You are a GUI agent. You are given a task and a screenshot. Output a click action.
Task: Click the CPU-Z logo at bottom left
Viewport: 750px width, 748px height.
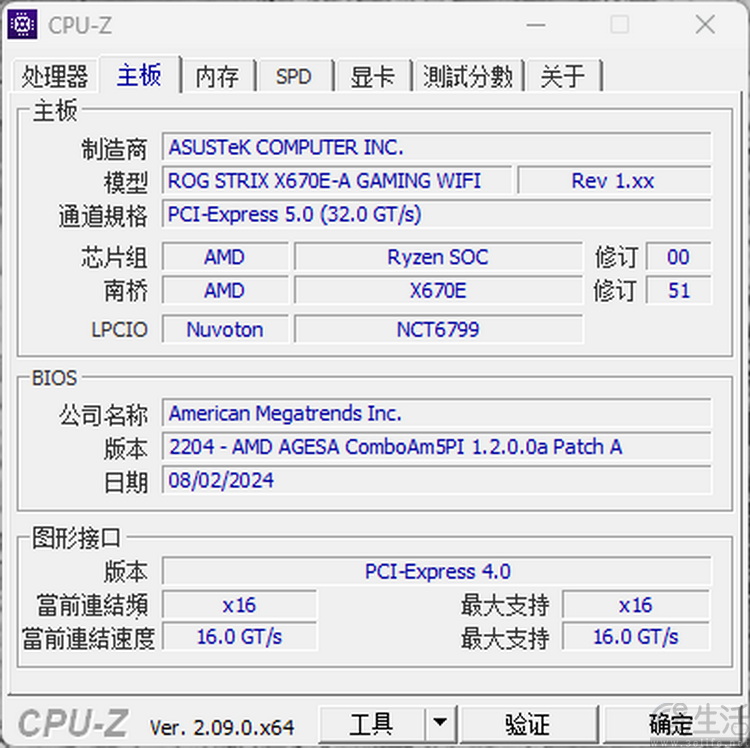click(73, 724)
